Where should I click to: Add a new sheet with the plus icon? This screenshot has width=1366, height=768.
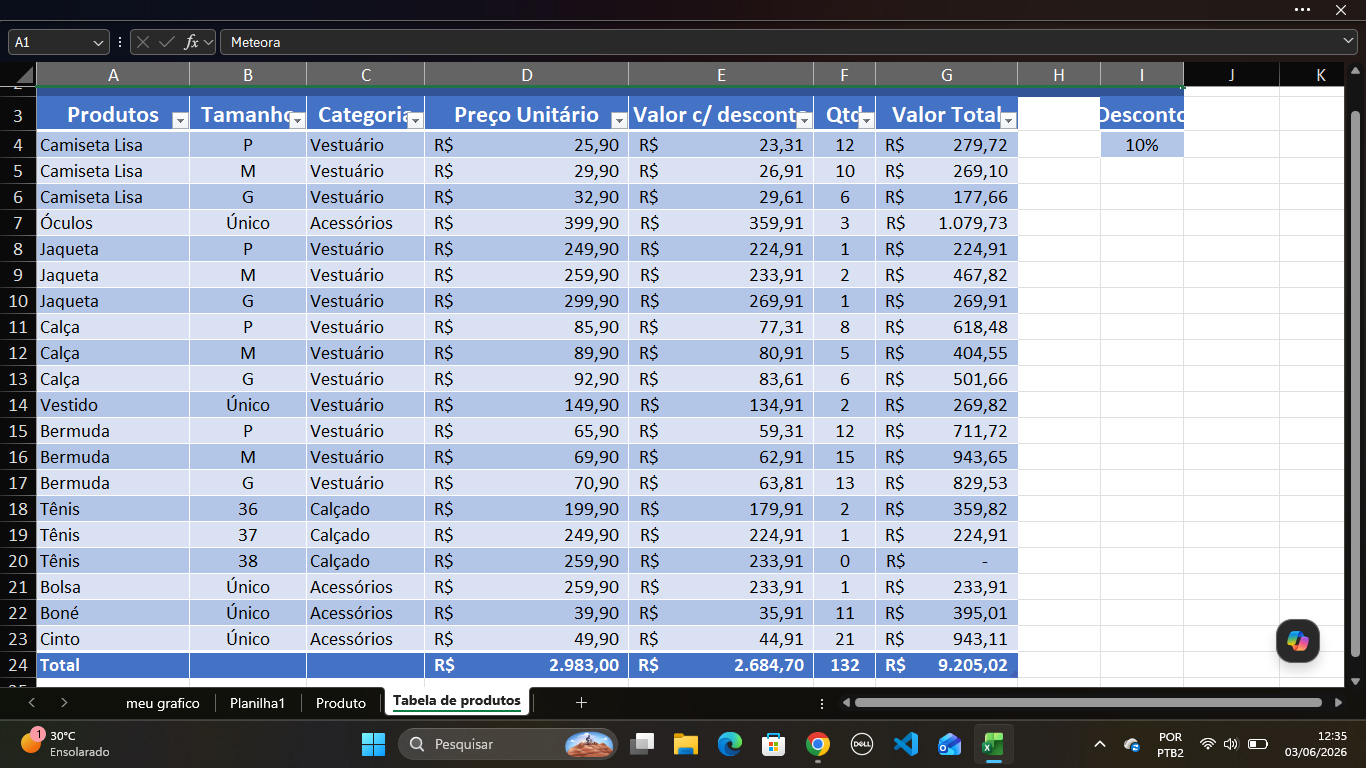click(x=581, y=703)
